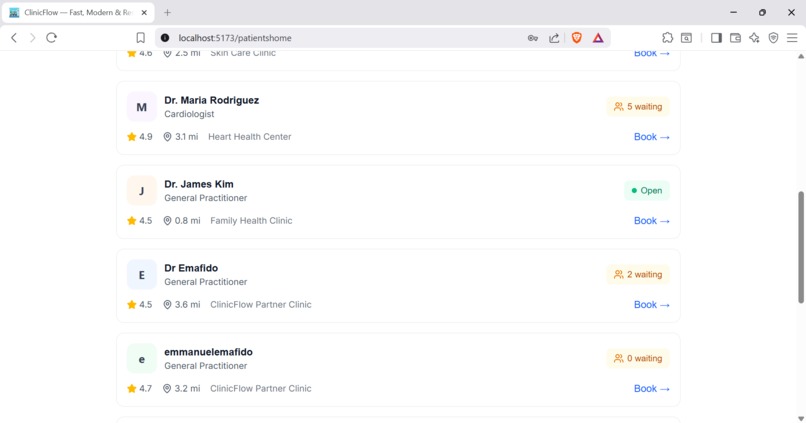
Task: Bookmark this page with the bookmark icon
Action: pyautogui.click(x=140, y=38)
